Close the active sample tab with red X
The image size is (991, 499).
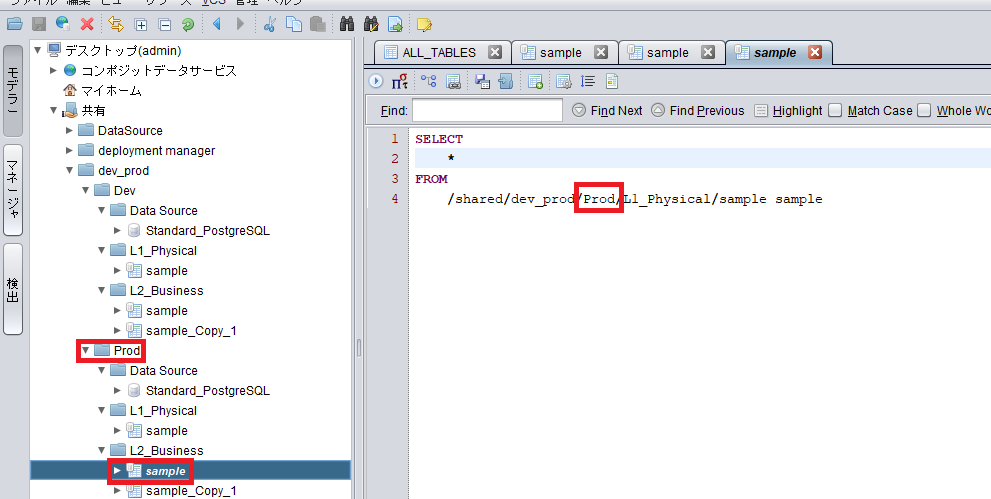tap(815, 52)
